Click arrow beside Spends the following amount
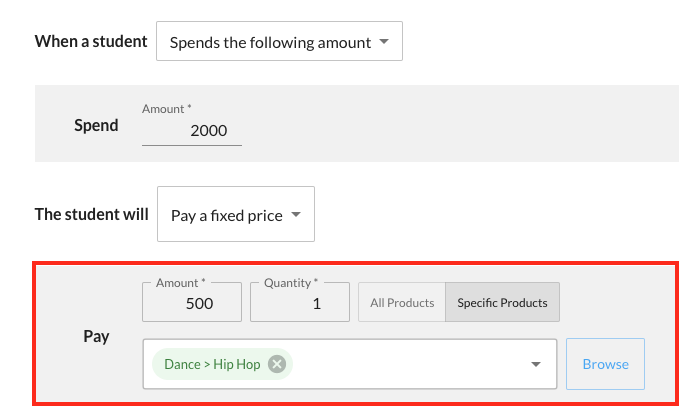Screen dimensions: 691x419 coord(386,43)
